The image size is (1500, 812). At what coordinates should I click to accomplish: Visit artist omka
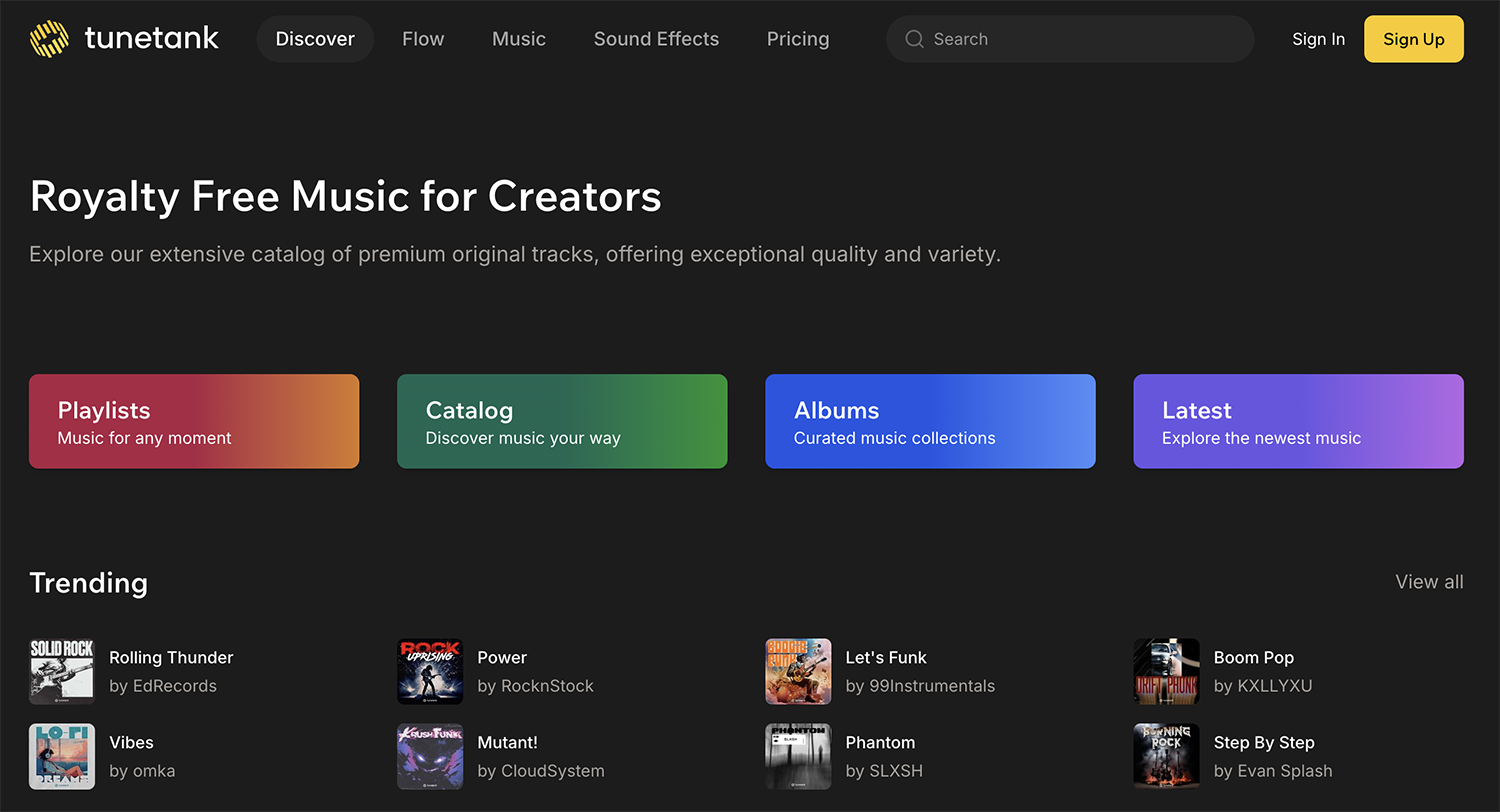[x=142, y=771]
